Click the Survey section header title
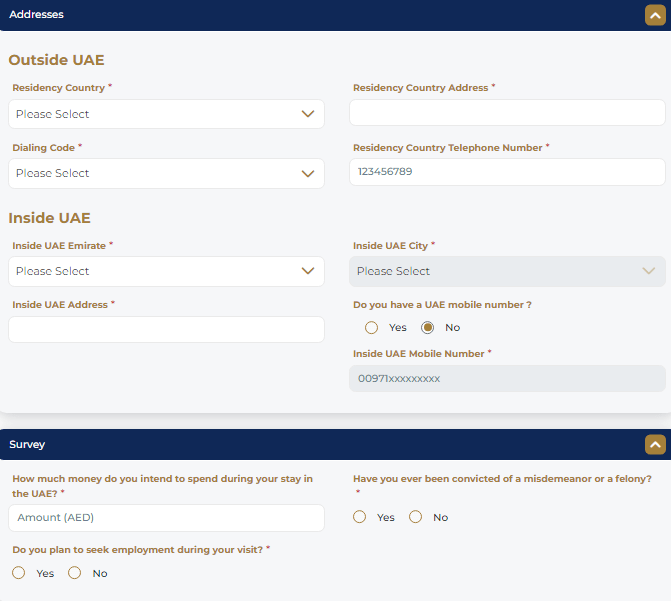This screenshot has height=601, width=671. 27,444
